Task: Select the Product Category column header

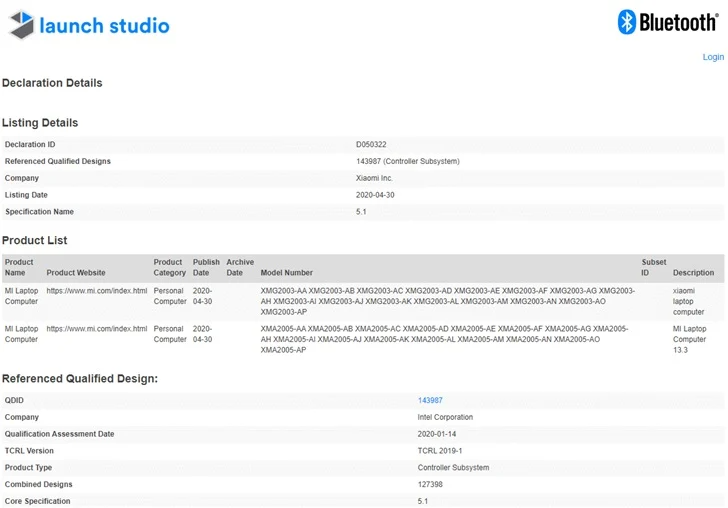Action: 169,267
